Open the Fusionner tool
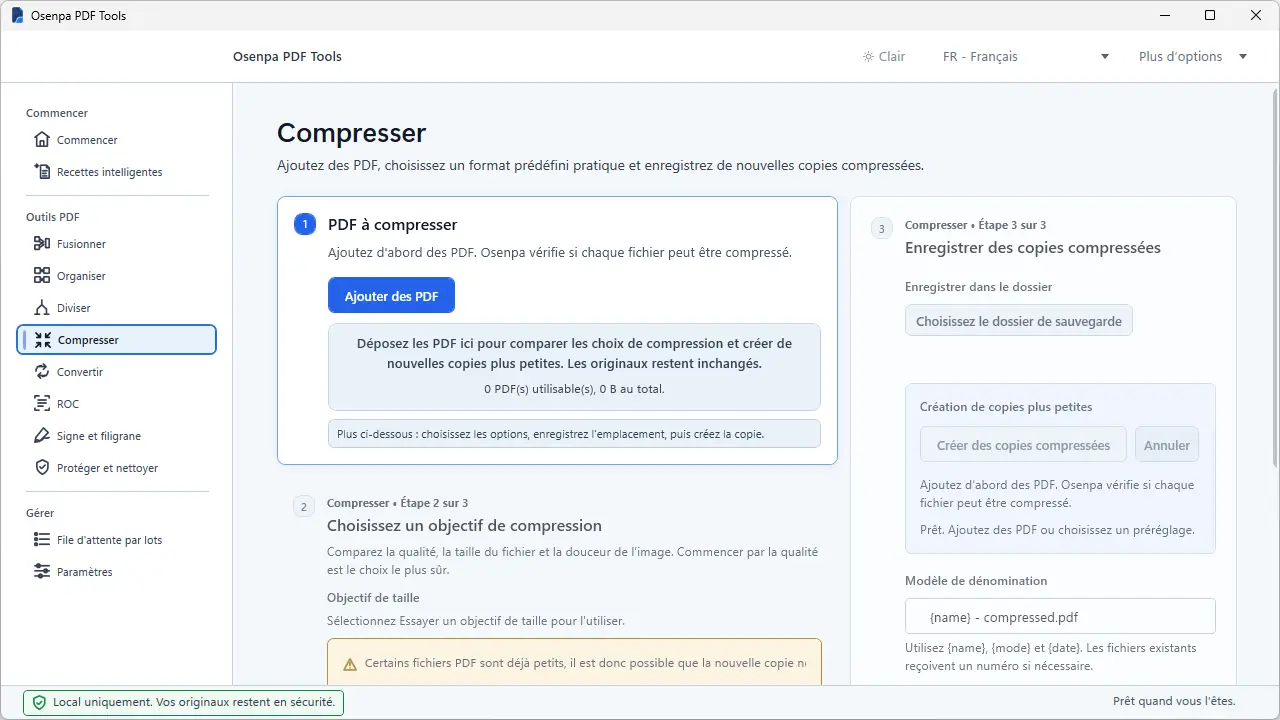1280x720 pixels. [x=116, y=244]
